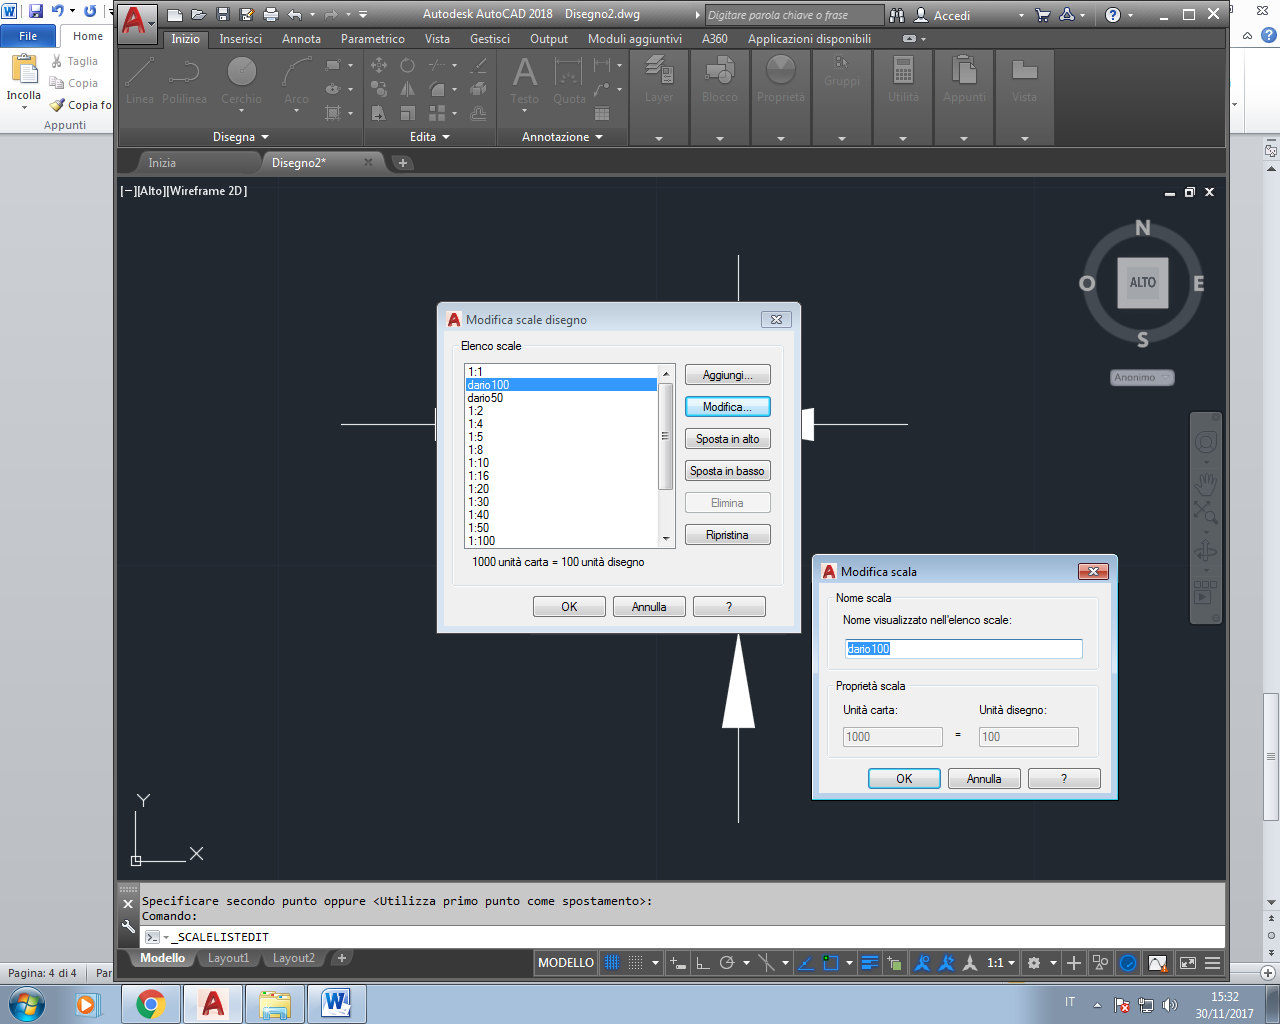Choose the Cerchio circle tool
This screenshot has height=1024, width=1280.
pos(241,79)
